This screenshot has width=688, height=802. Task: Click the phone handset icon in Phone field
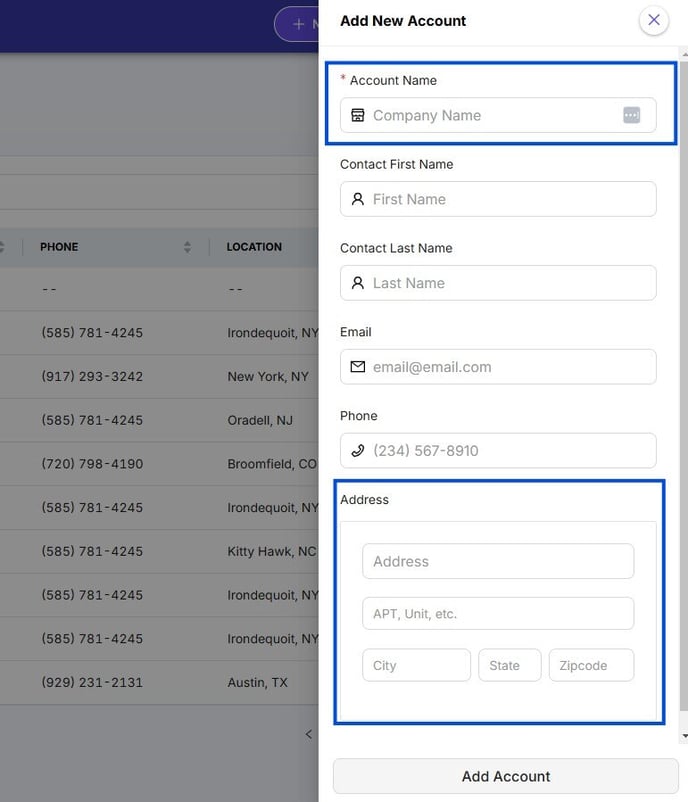(x=358, y=451)
